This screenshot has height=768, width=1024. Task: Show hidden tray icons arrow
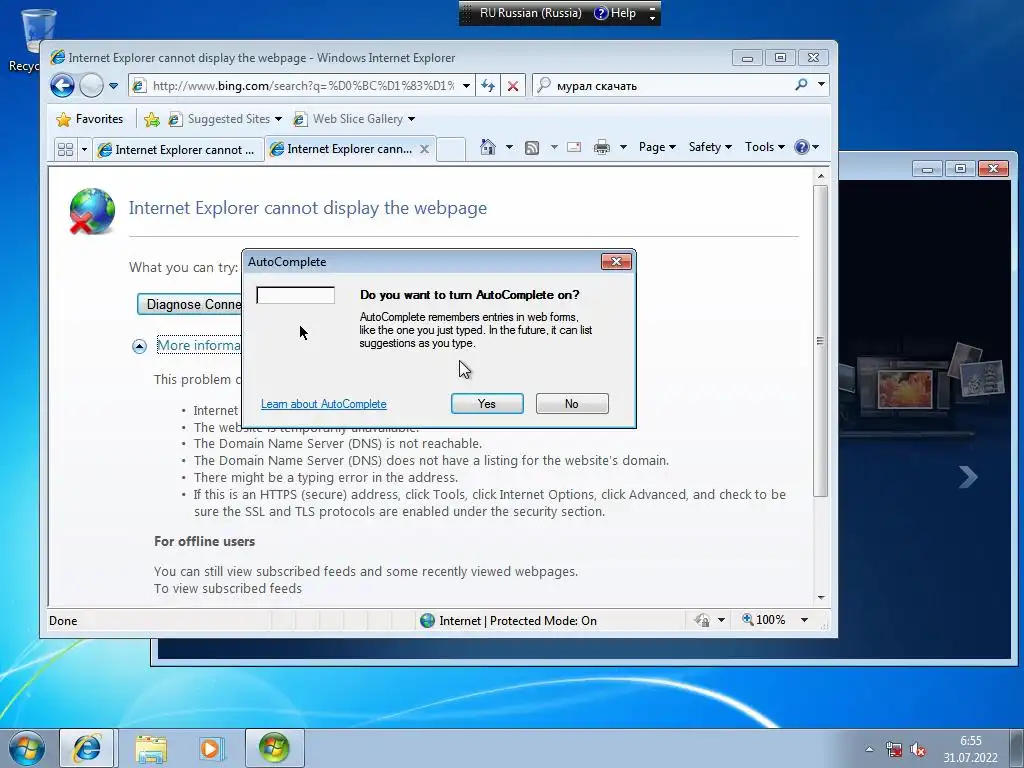(x=869, y=749)
